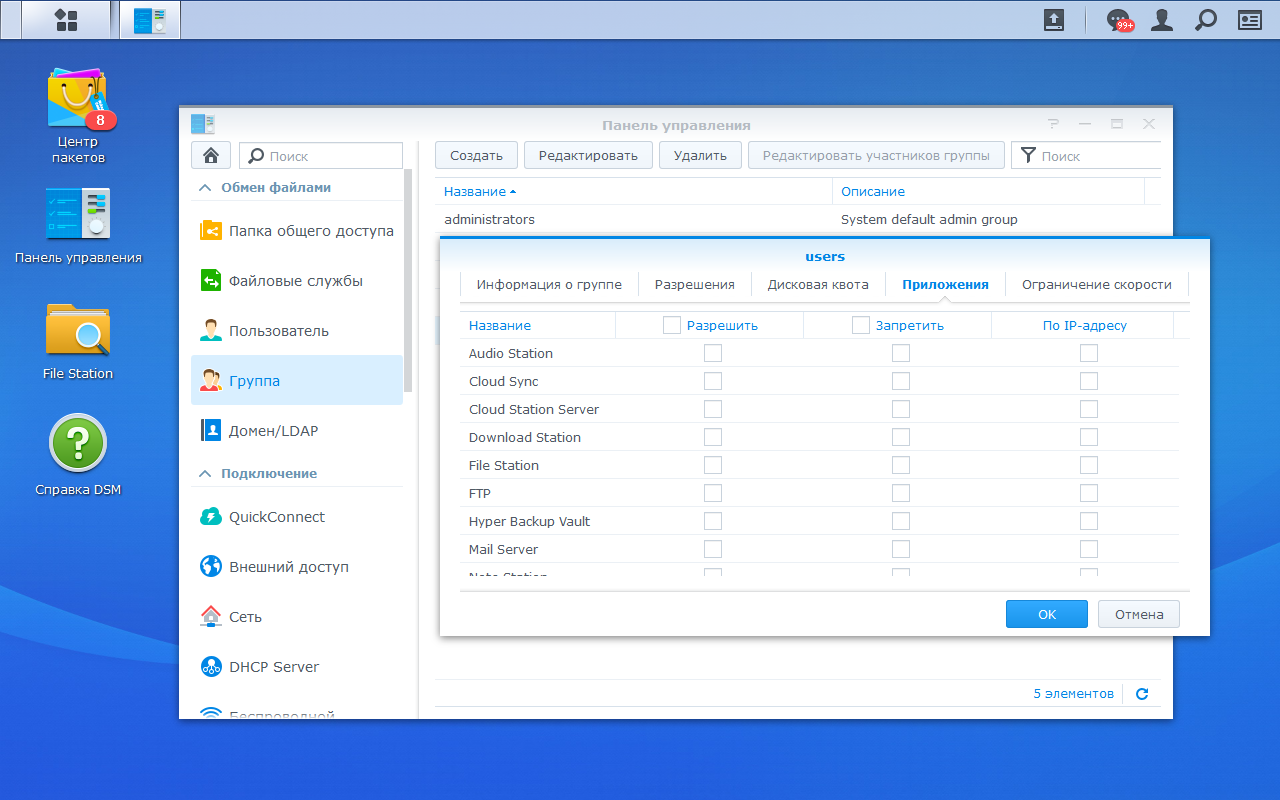The image size is (1280, 800).
Task: Click the filter funnel icon
Action: (x=1028, y=156)
